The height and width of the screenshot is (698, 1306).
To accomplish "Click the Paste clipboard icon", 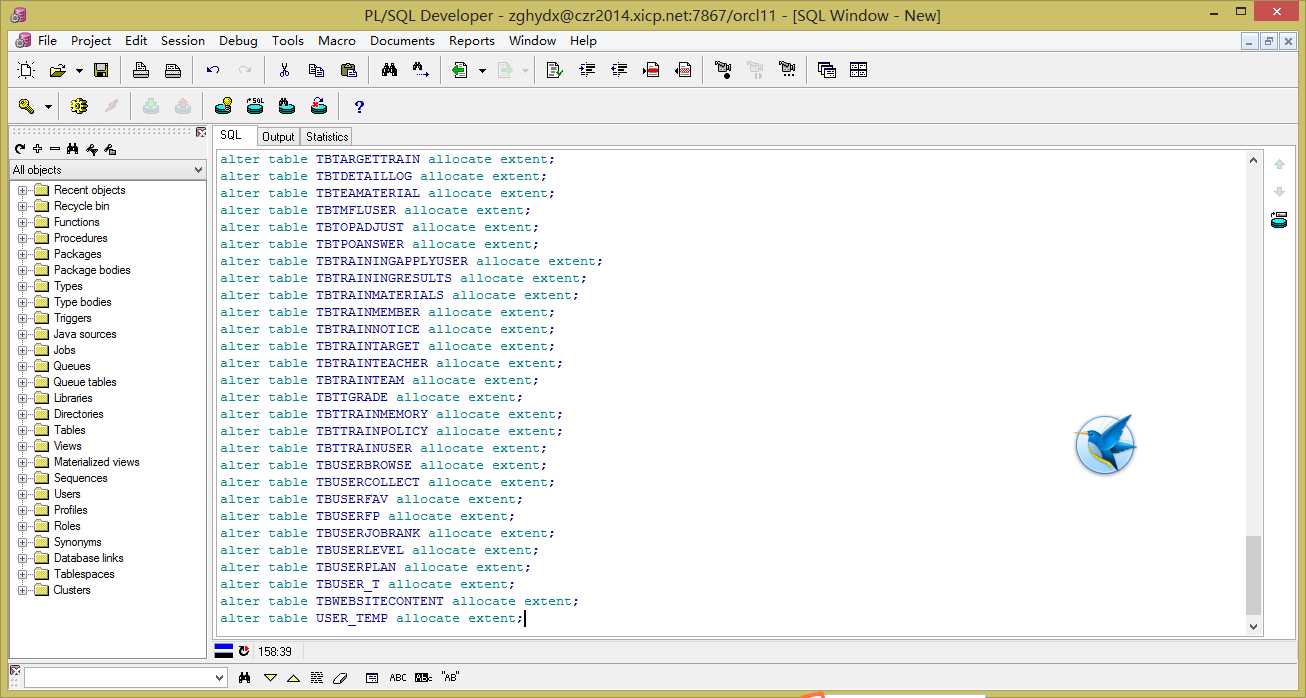I will pos(348,70).
